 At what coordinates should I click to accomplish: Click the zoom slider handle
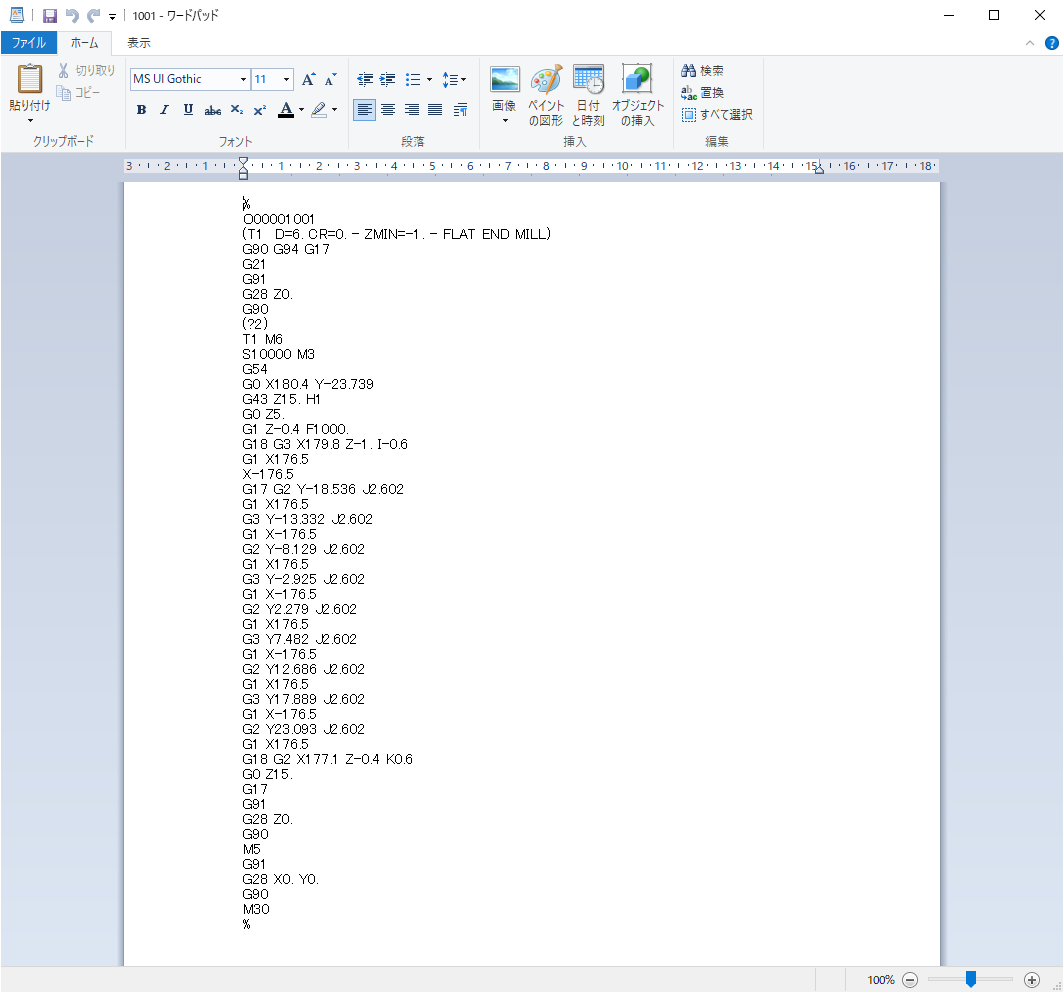(x=971, y=979)
